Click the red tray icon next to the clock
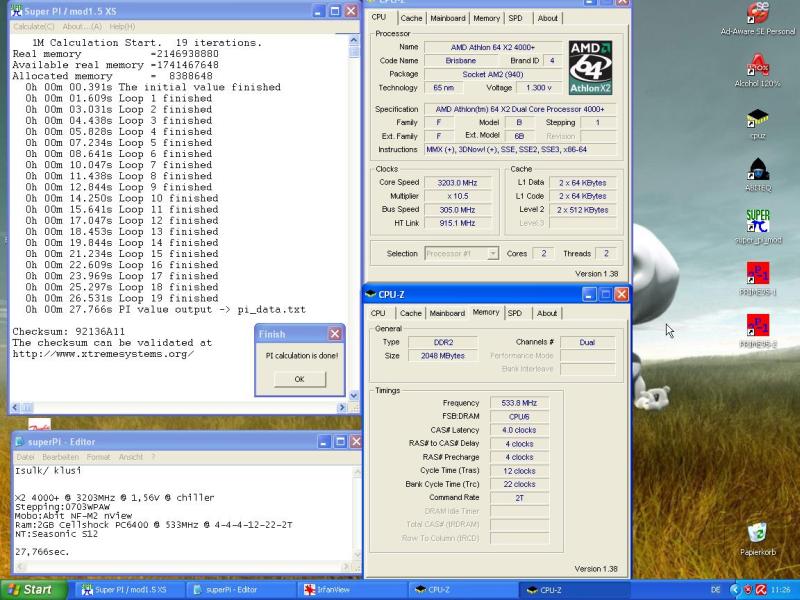The height and width of the screenshot is (600, 800). pyautogui.click(x=760, y=590)
